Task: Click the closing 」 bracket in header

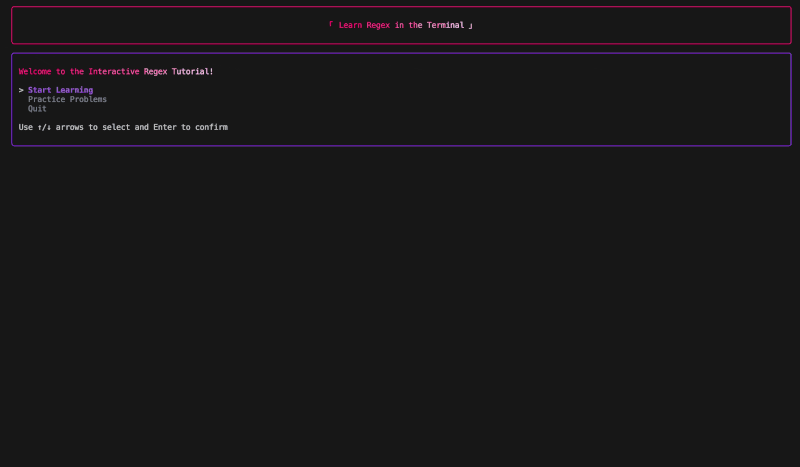Action: tap(470, 25)
